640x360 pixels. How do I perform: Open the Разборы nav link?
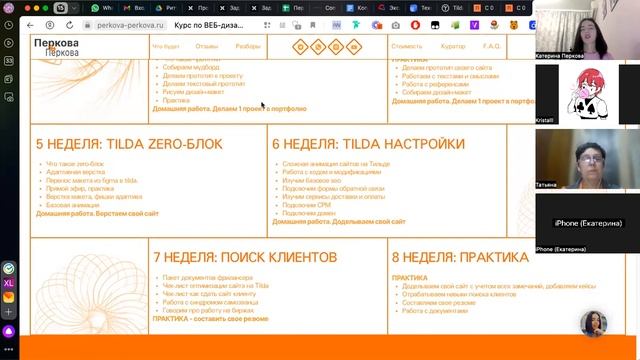point(248,47)
